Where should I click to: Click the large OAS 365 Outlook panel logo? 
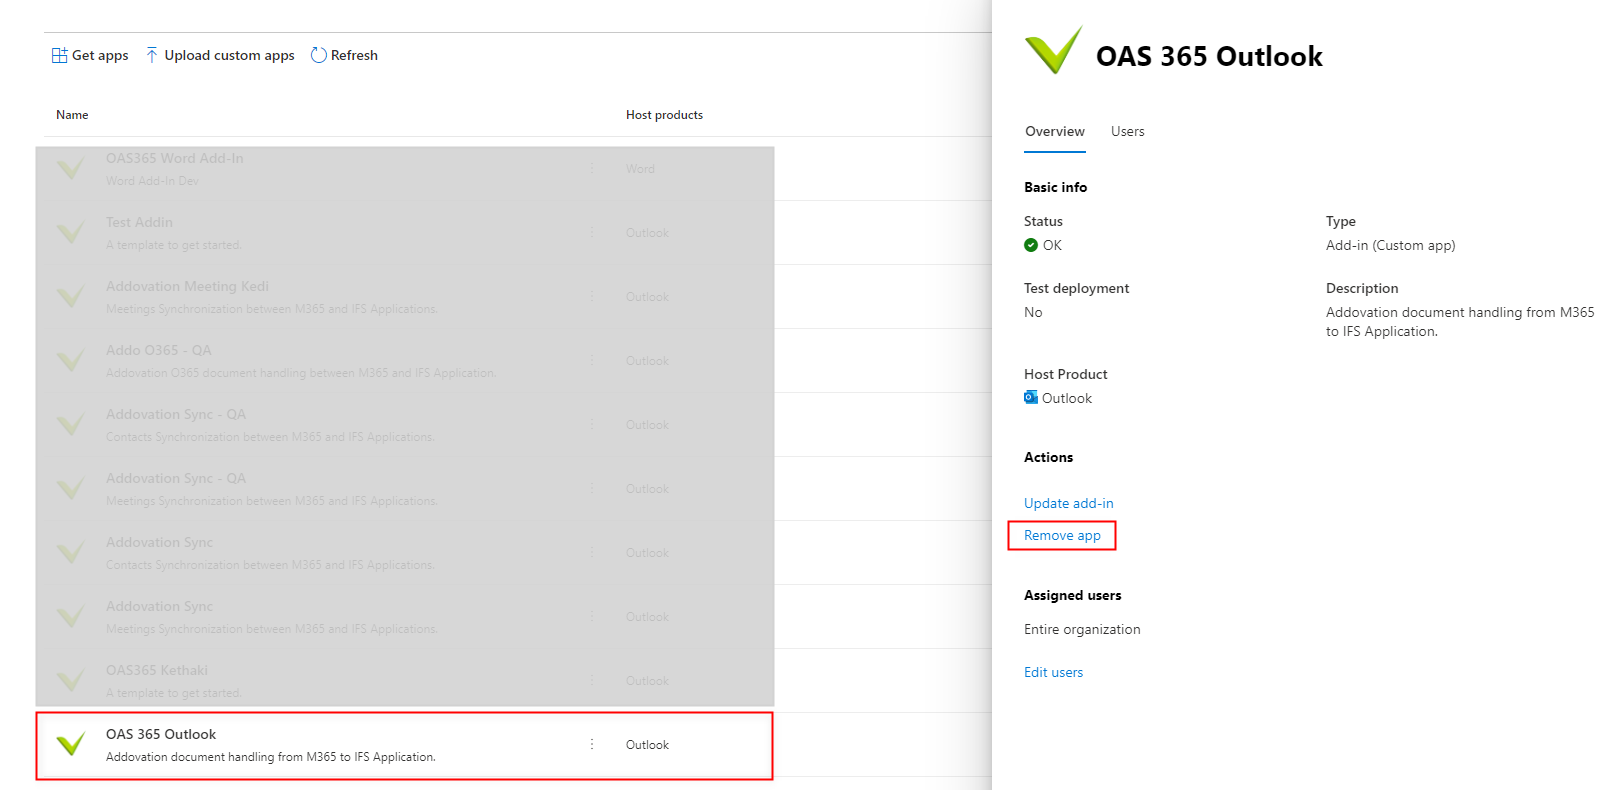[x=1054, y=50]
